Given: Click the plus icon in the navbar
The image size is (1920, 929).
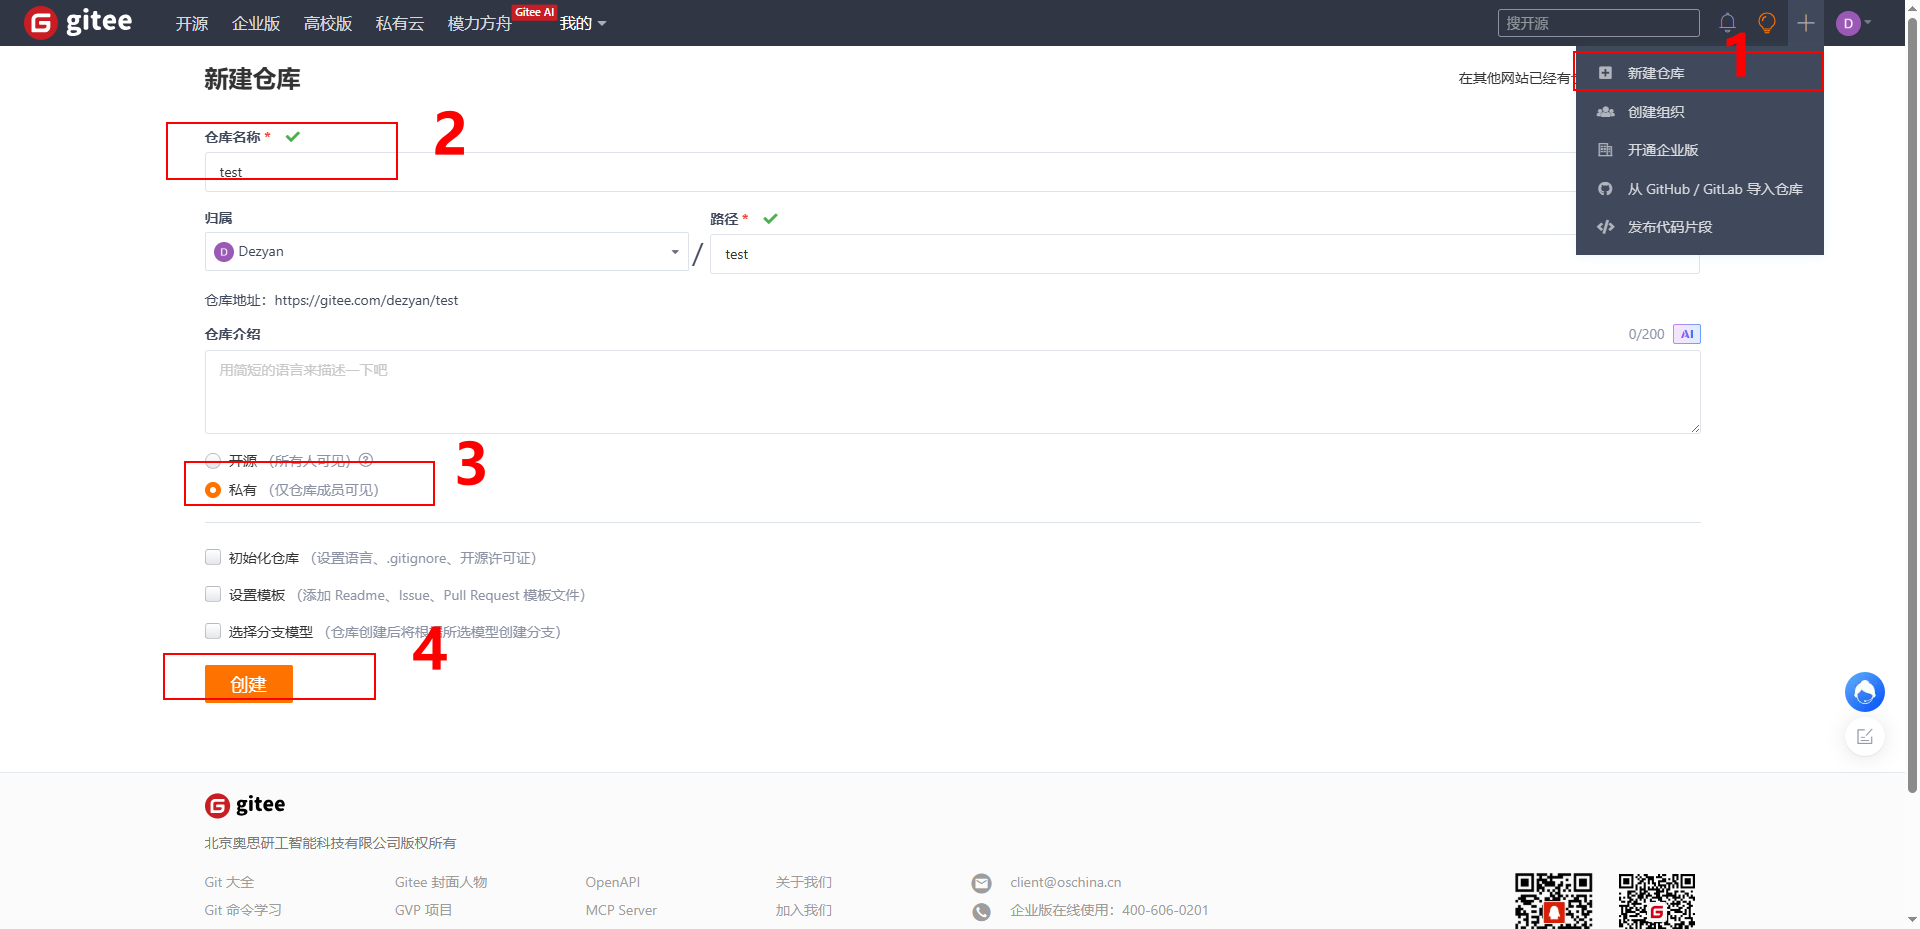Looking at the screenshot, I should [x=1806, y=23].
